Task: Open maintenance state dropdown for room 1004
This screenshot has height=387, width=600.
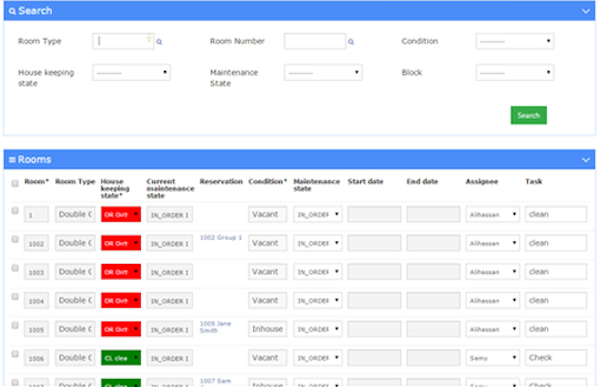Action: (x=318, y=300)
